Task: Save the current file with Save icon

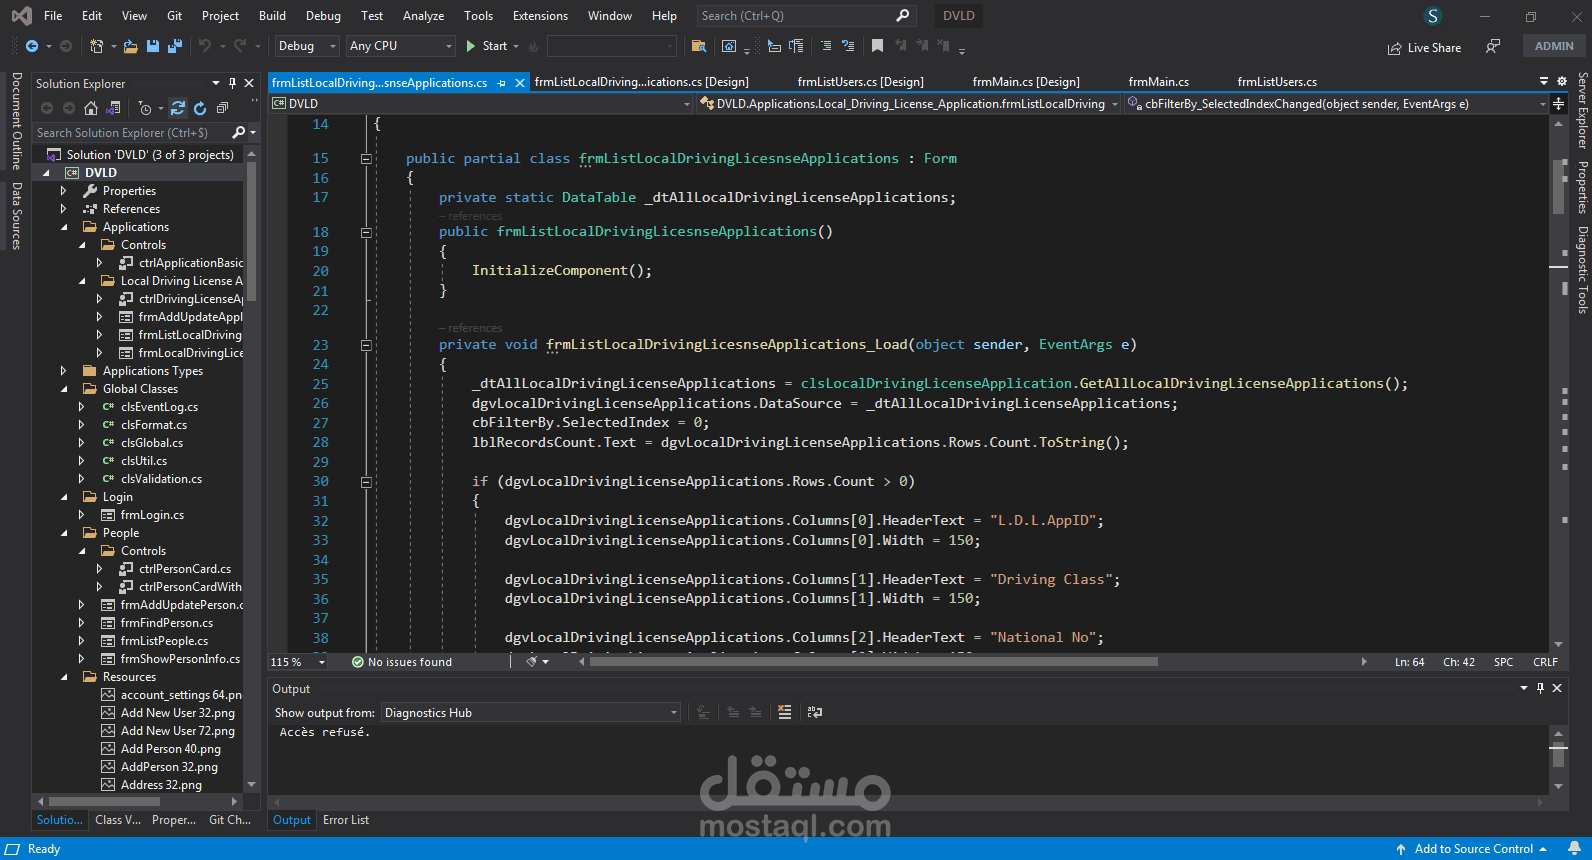Action: pos(153,46)
